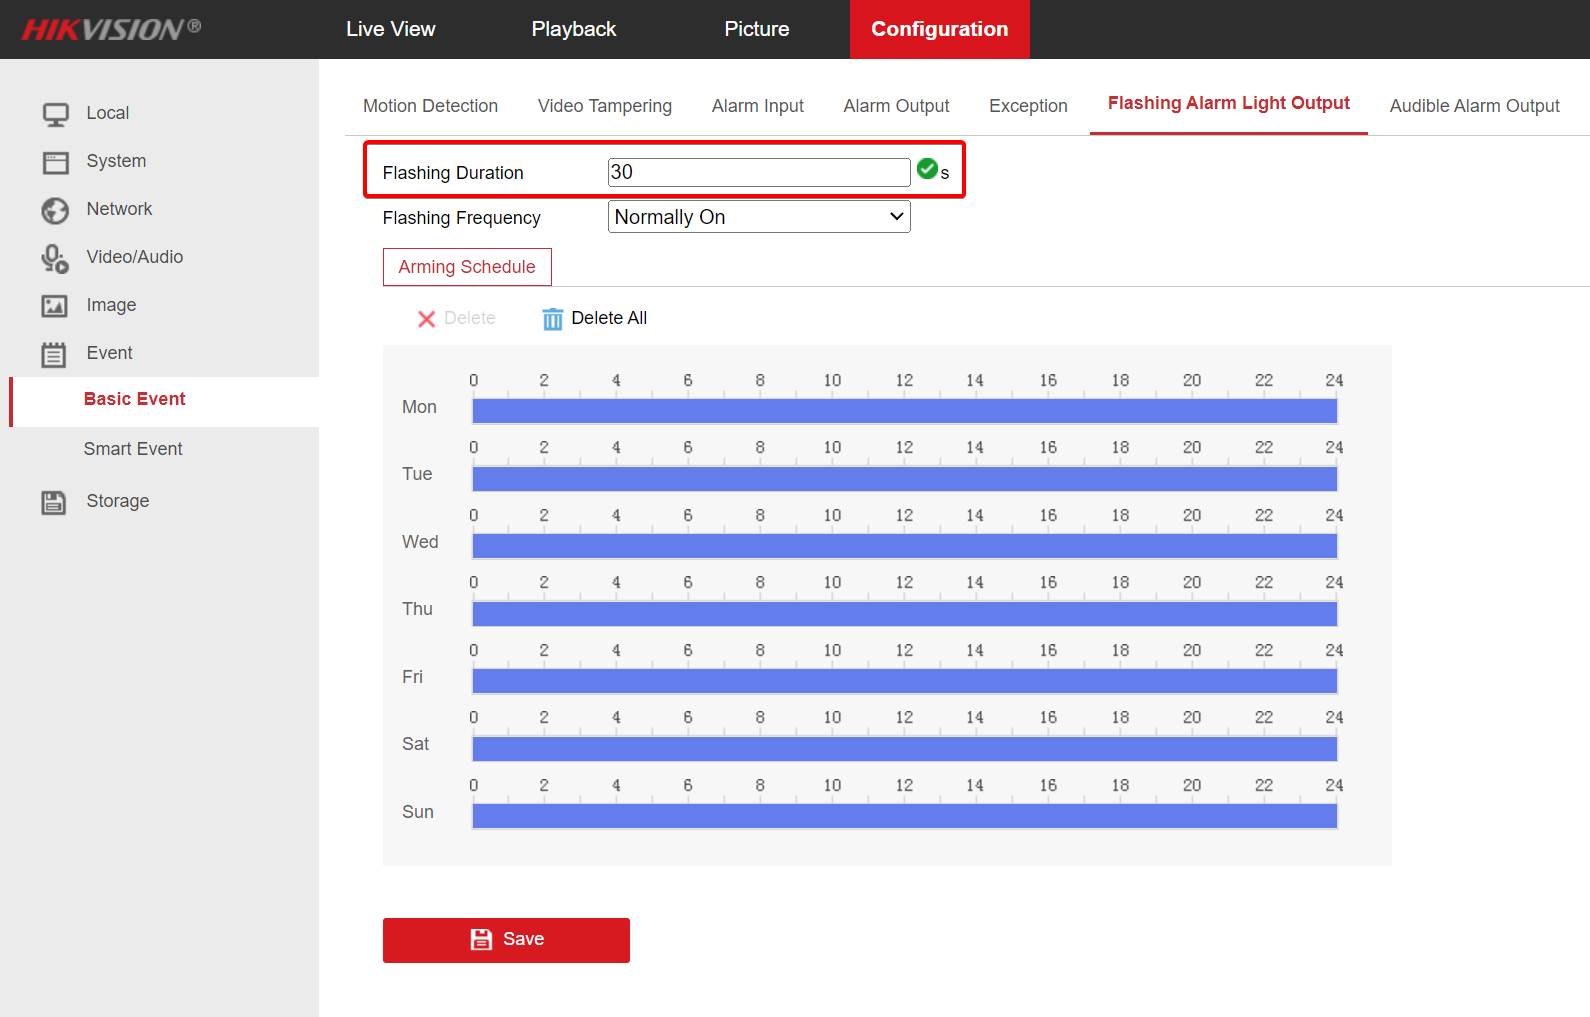This screenshot has width=1590, height=1017.
Task: Save the alarm light settings
Action: (x=506, y=940)
